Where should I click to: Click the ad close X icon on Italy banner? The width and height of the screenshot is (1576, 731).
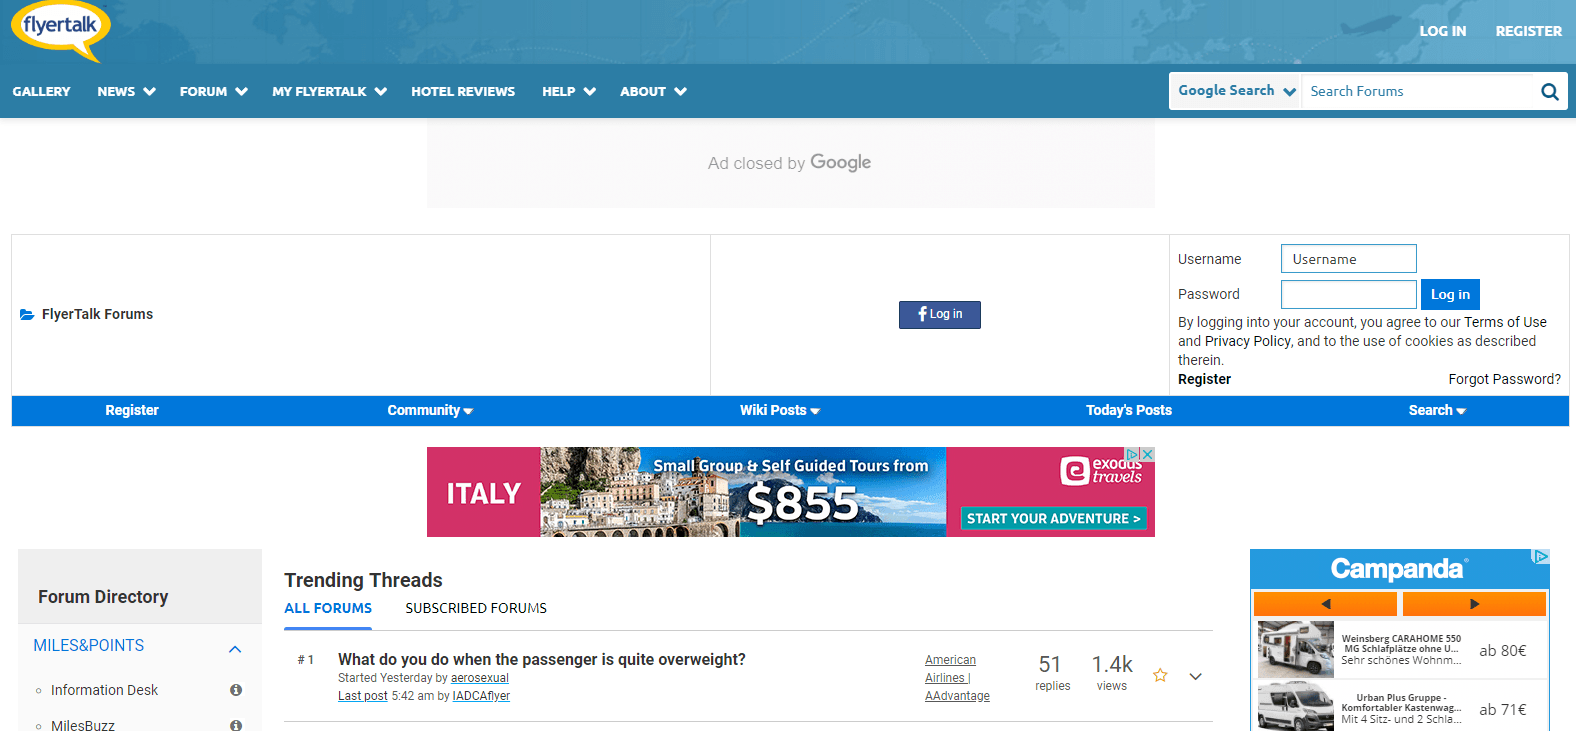point(1148,454)
